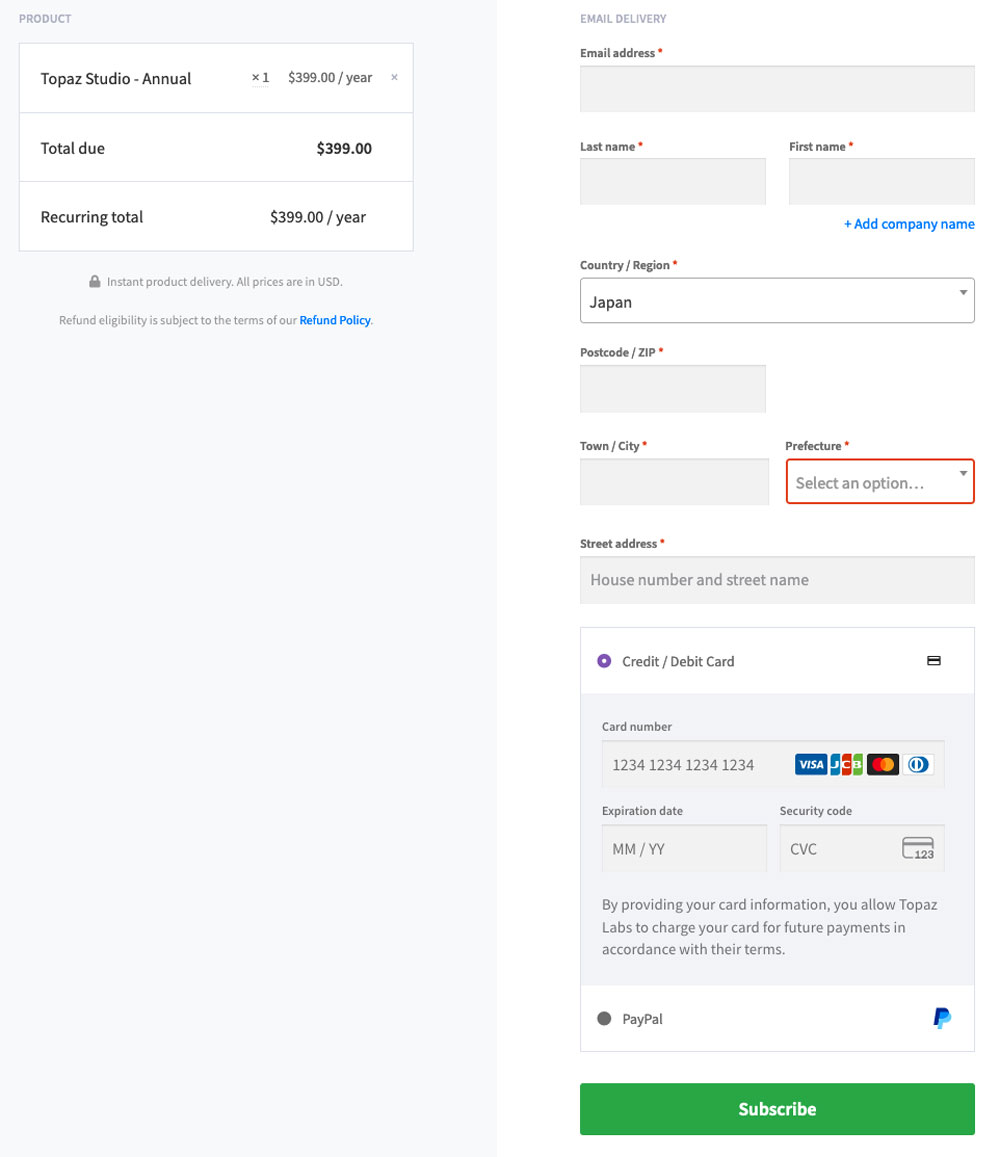Screen dimensions: 1000x1157
Task: Open the Country / Region dropdown
Action: click(776, 301)
